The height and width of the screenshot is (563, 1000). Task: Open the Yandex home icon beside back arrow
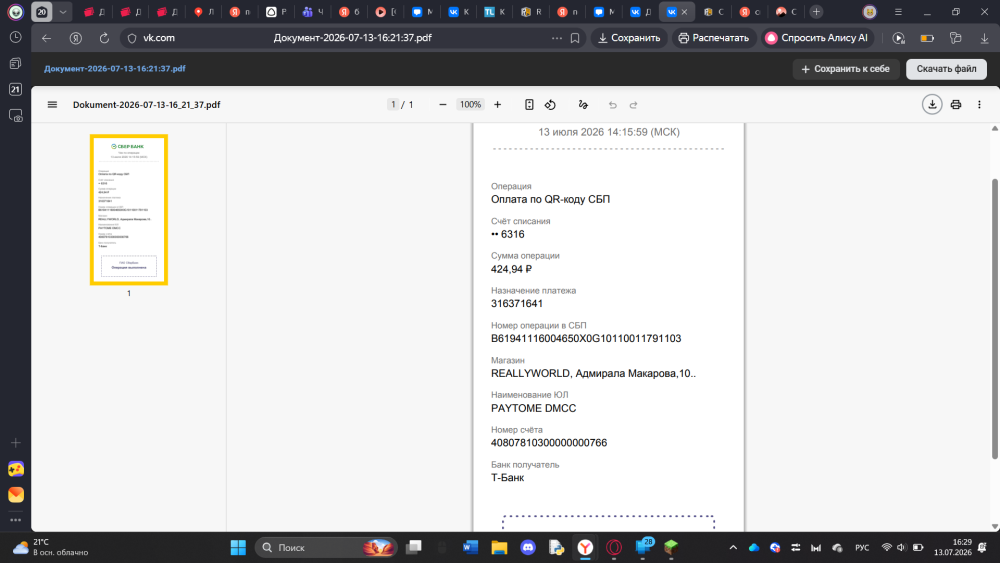75,38
